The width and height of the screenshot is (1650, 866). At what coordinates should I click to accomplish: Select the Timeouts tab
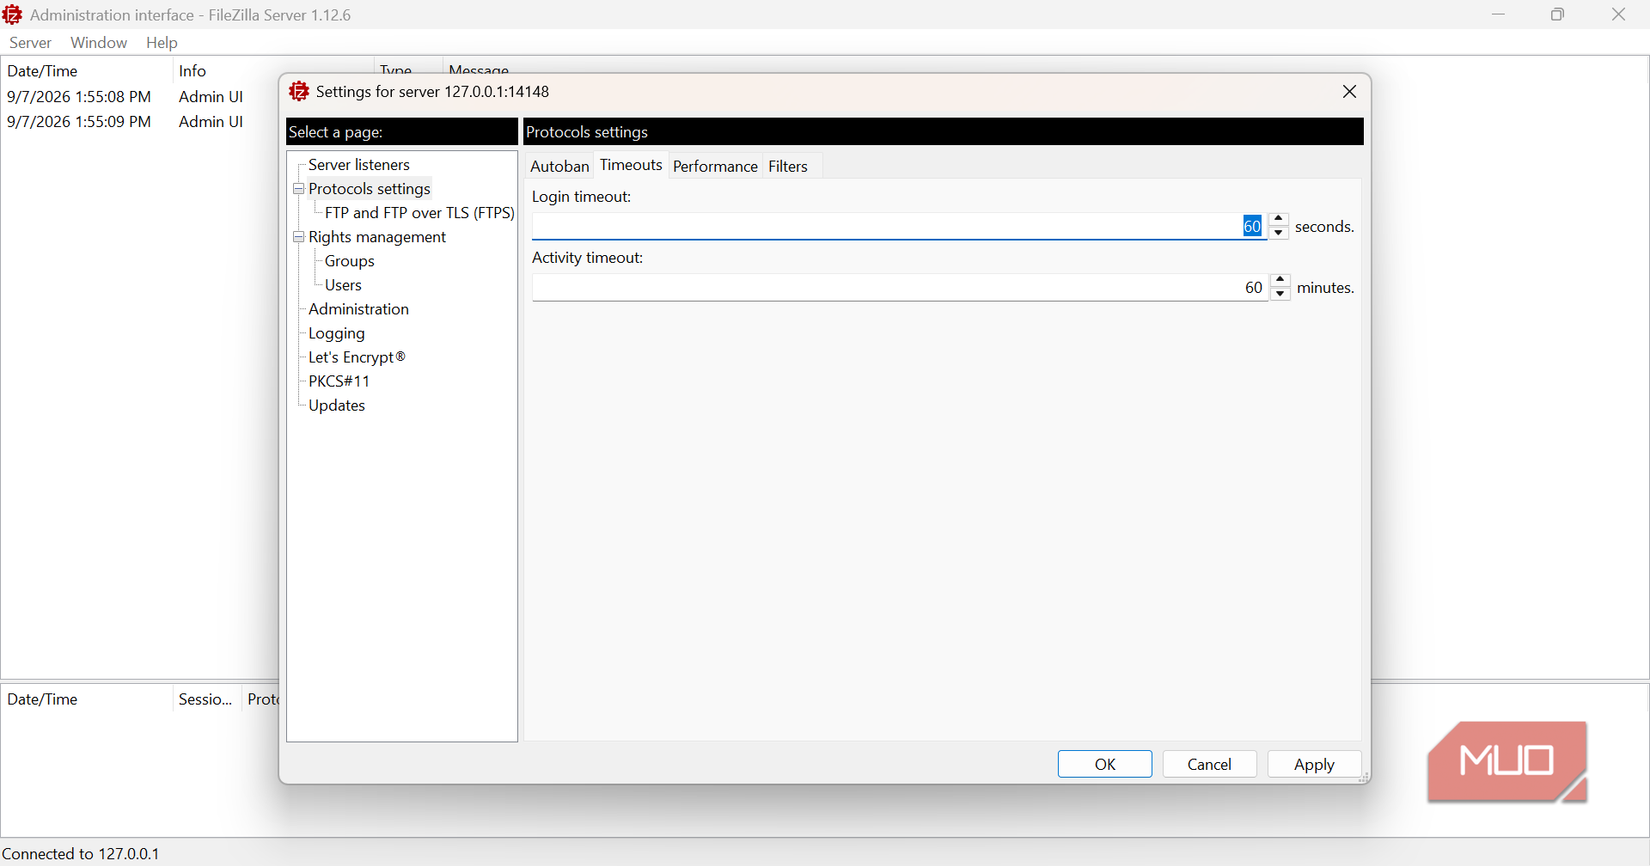pyautogui.click(x=631, y=165)
